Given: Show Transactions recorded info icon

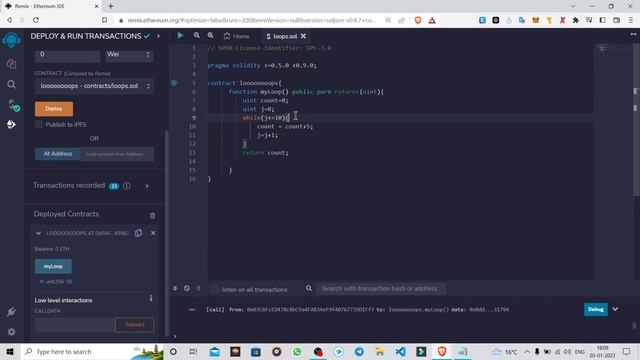Looking at the screenshot, I should pyautogui.click(x=127, y=186).
